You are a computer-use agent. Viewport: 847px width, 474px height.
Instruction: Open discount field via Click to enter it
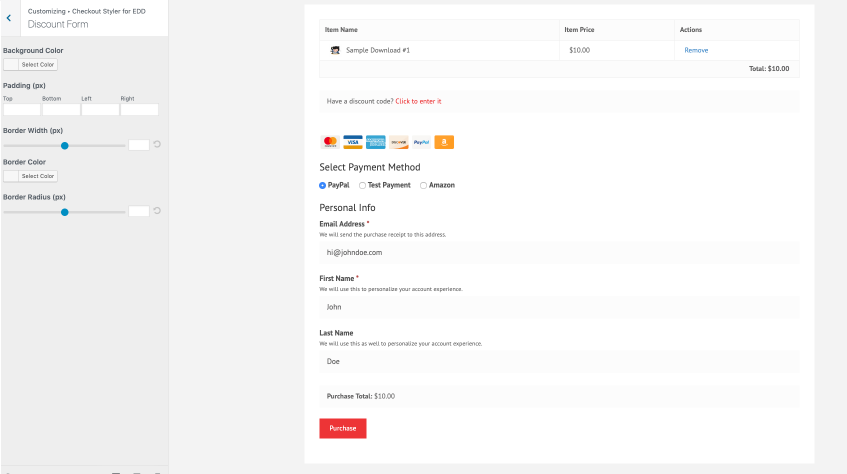[418, 101]
